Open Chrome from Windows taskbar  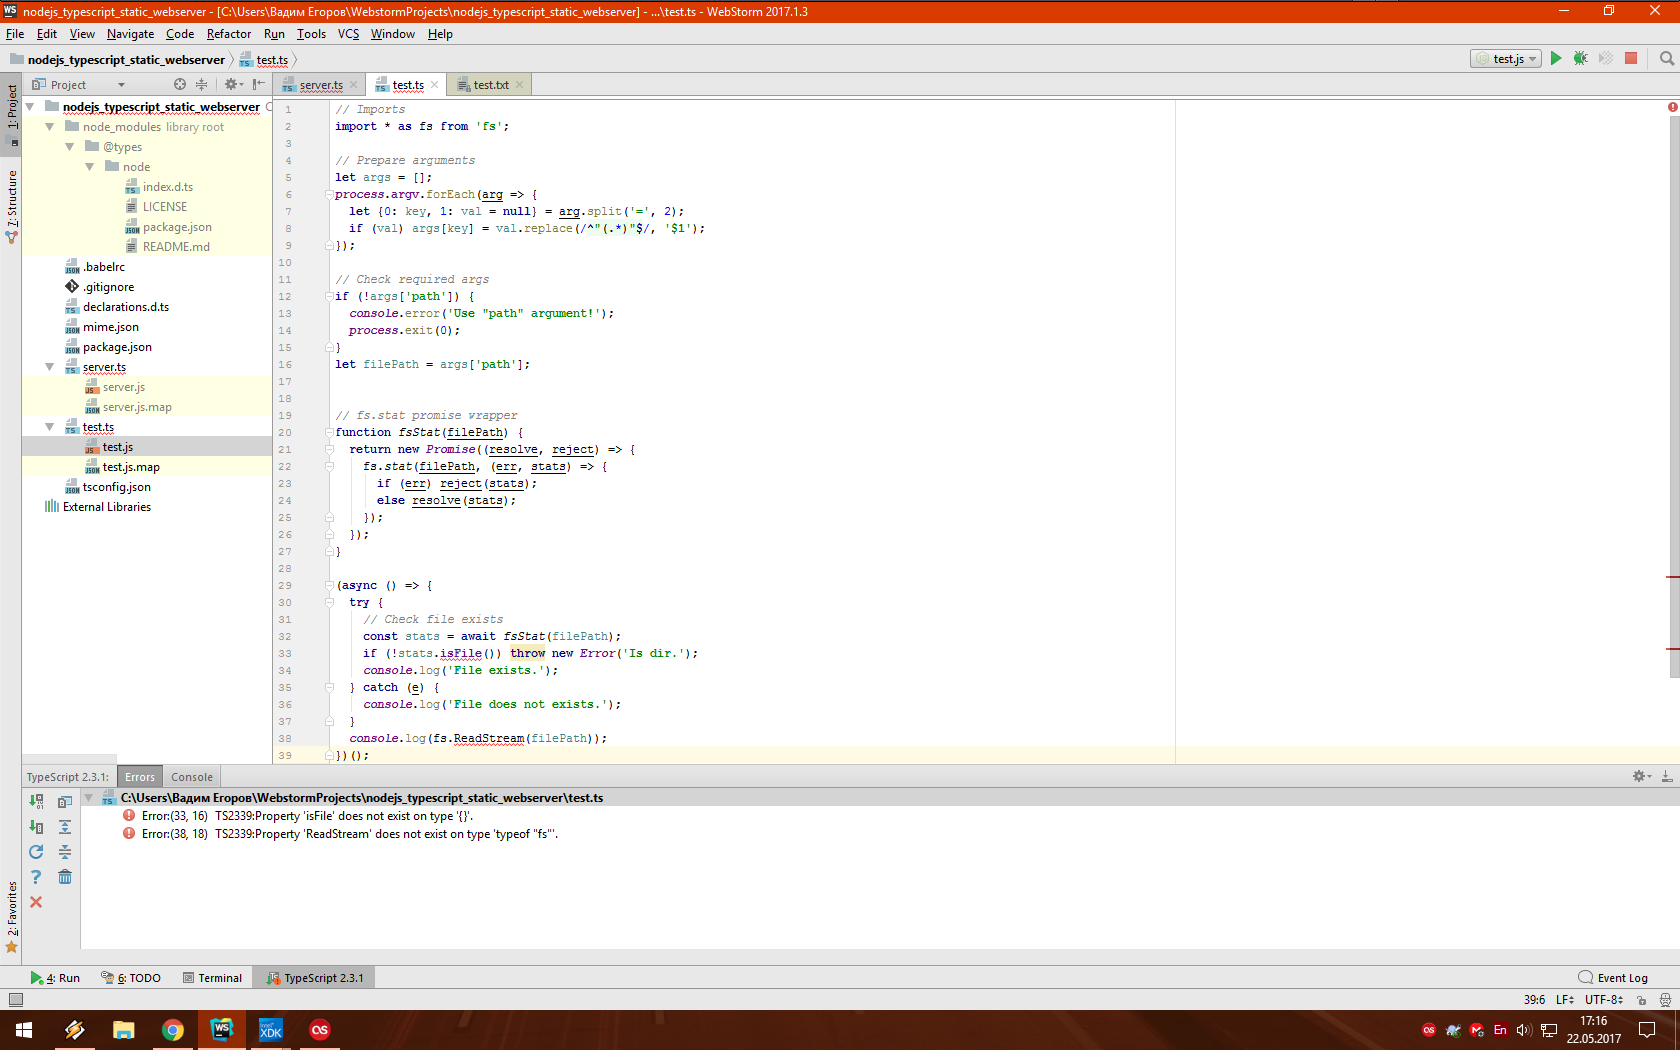[x=172, y=1030]
